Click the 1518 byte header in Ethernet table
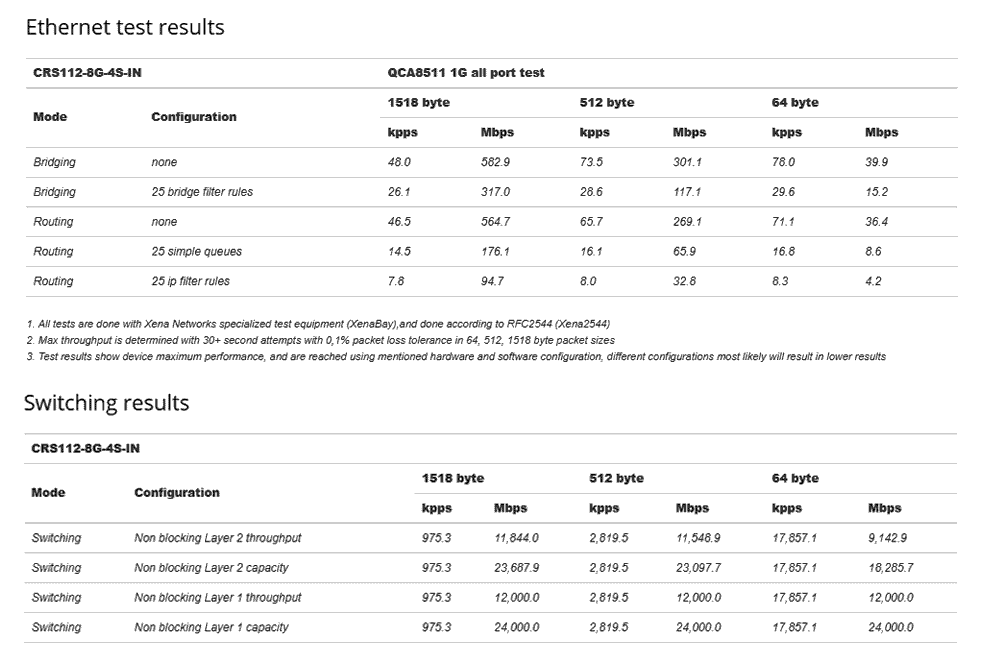This screenshot has width=1003, height=672. [418, 102]
